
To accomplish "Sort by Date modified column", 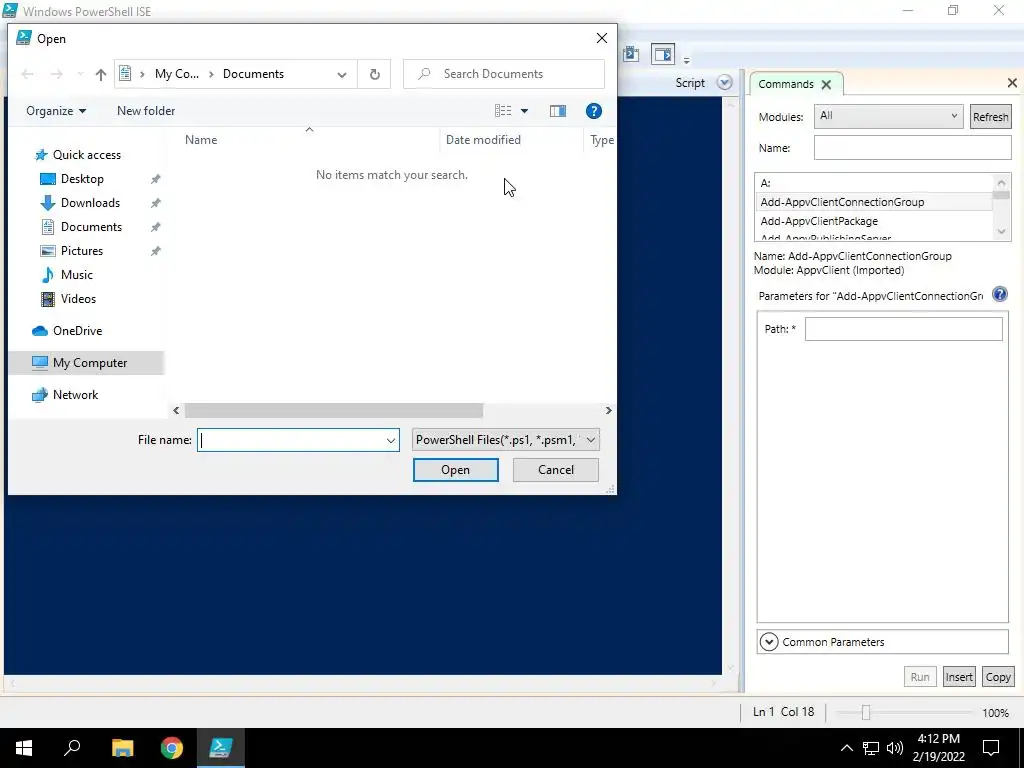I will click(483, 140).
